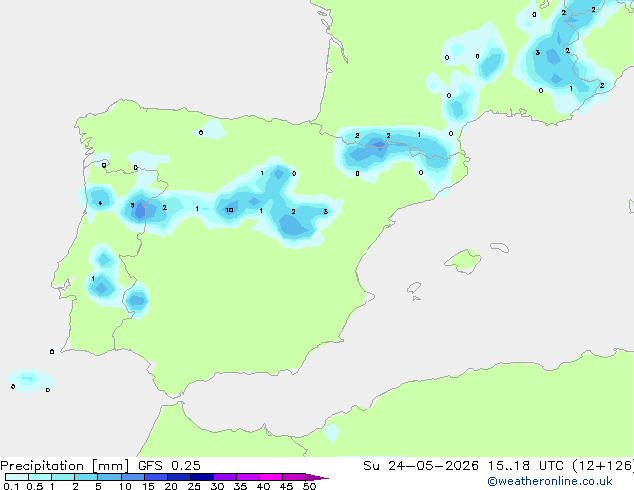634x490 pixels.
Task: Click the Menorca island outline
Action: click(x=500, y=247)
